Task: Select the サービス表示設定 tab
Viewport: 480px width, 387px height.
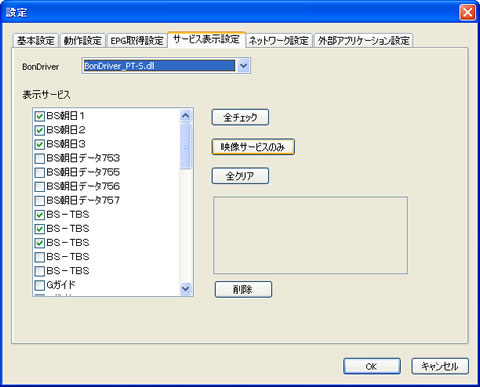Action: [x=206, y=39]
